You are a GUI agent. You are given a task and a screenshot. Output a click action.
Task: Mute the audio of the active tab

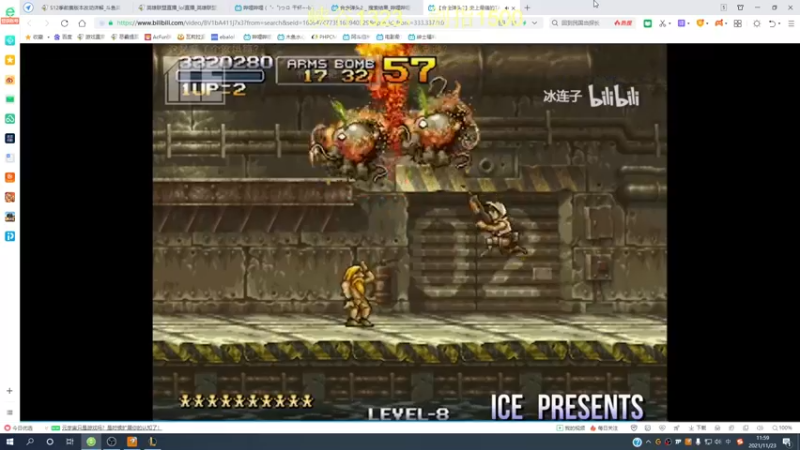click(x=507, y=8)
